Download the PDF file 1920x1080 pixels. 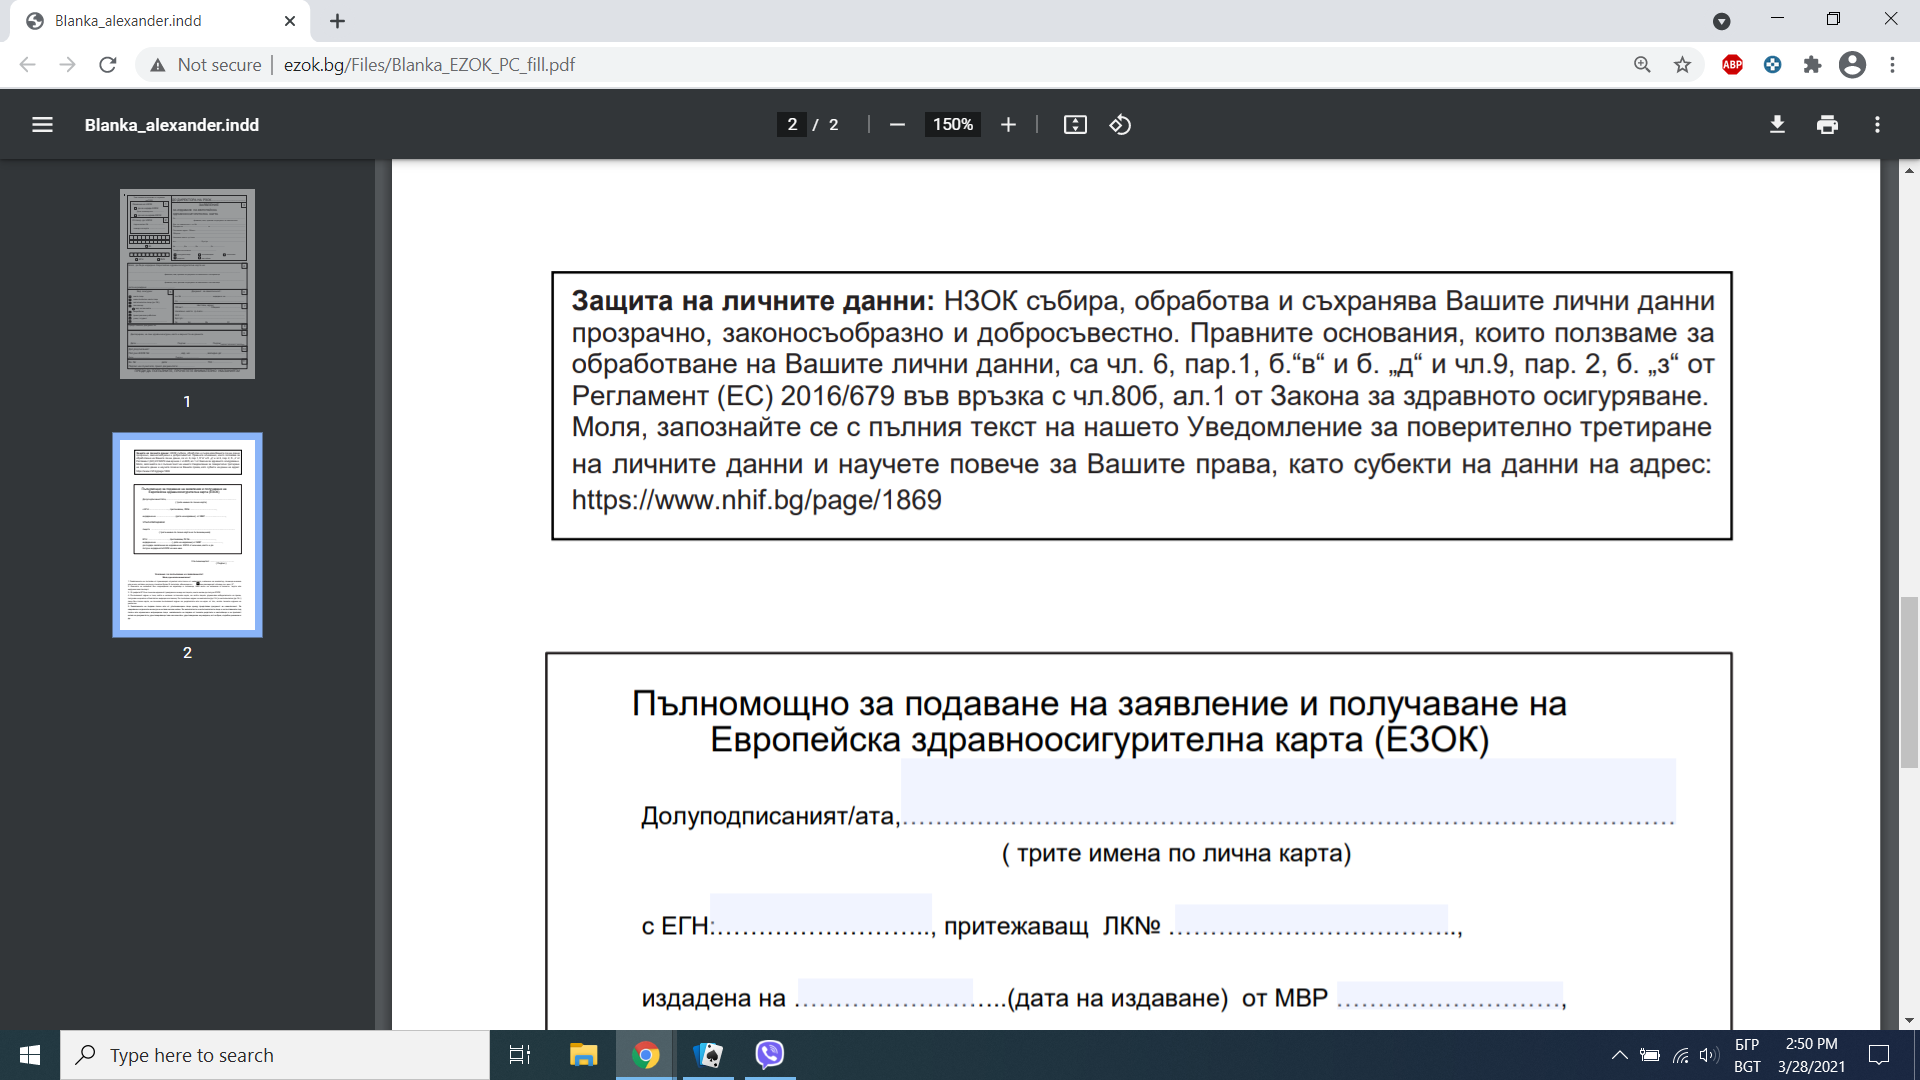point(1777,125)
